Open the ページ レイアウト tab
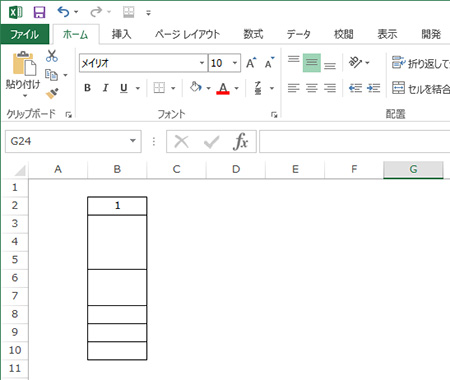The height and width of the screenshot is (380, 450). pos(187,34)
